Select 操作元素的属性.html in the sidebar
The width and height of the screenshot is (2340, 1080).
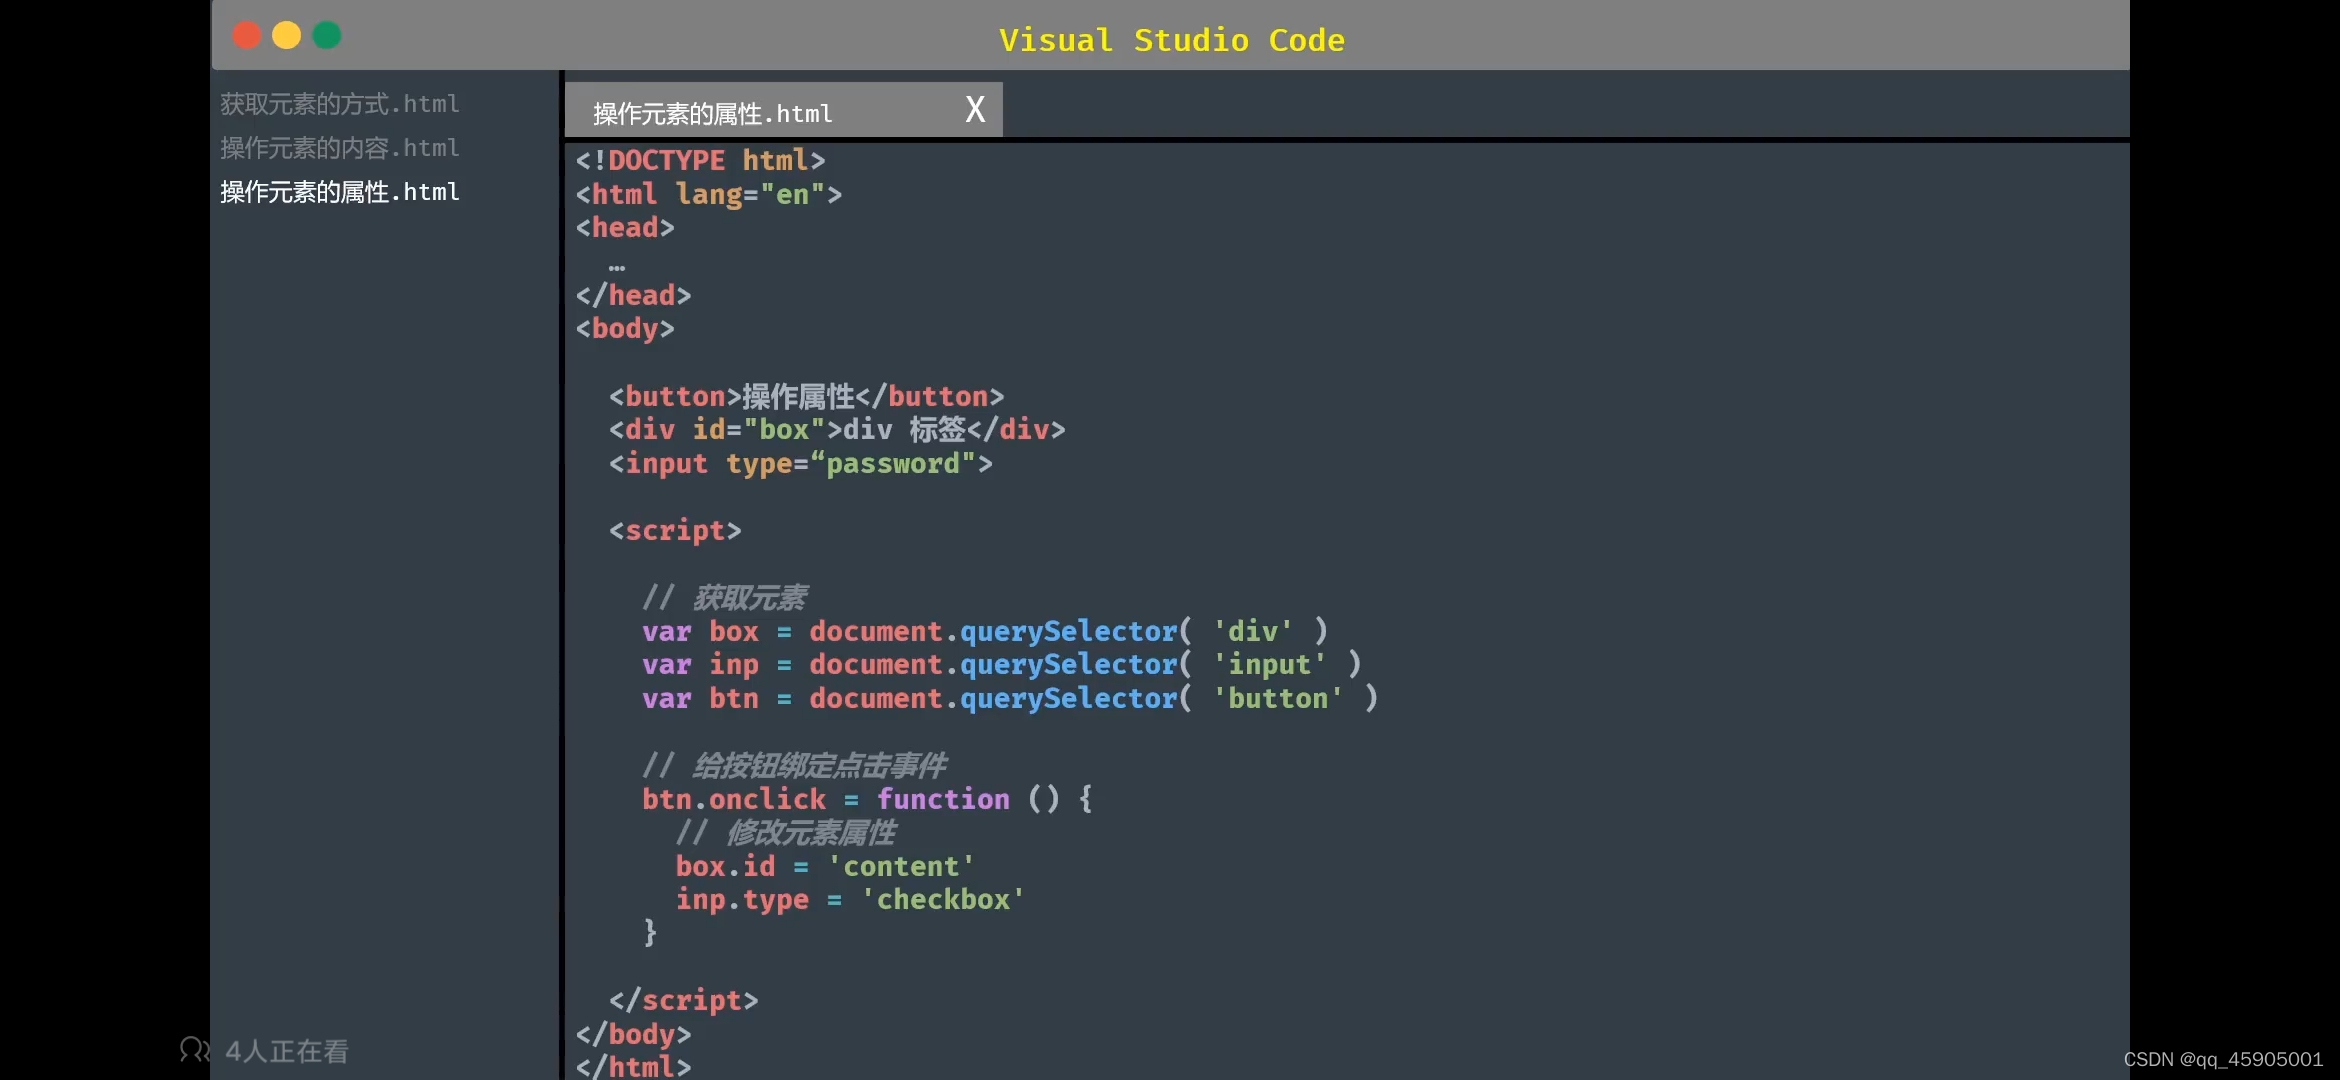tap(339, 192)
